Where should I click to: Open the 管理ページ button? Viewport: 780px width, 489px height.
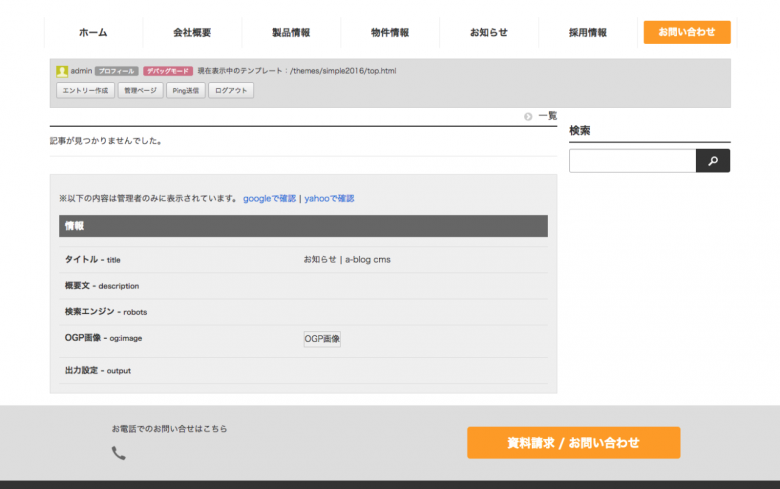[x=140, y=91]
